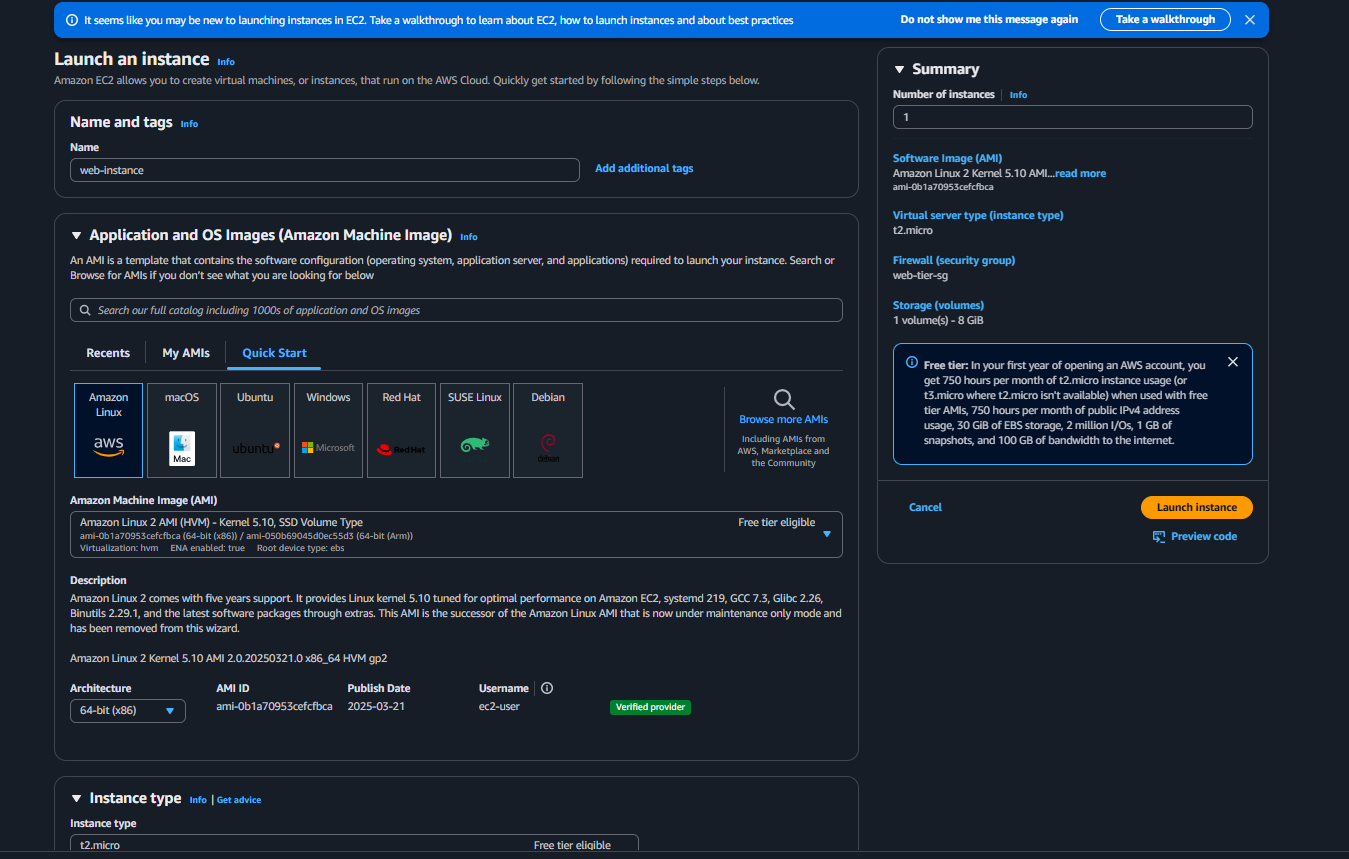Click Firewall (security group) summary link
This screenshot has height=859, width=1349.
(954, 260)
